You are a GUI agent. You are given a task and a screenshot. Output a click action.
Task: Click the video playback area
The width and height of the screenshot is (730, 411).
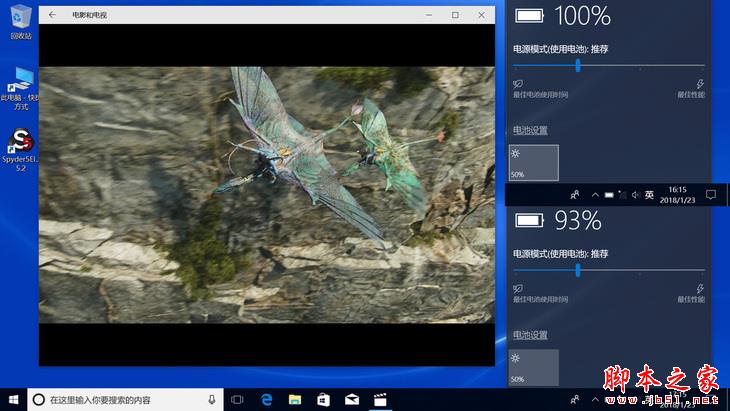(x=267, y=195)
